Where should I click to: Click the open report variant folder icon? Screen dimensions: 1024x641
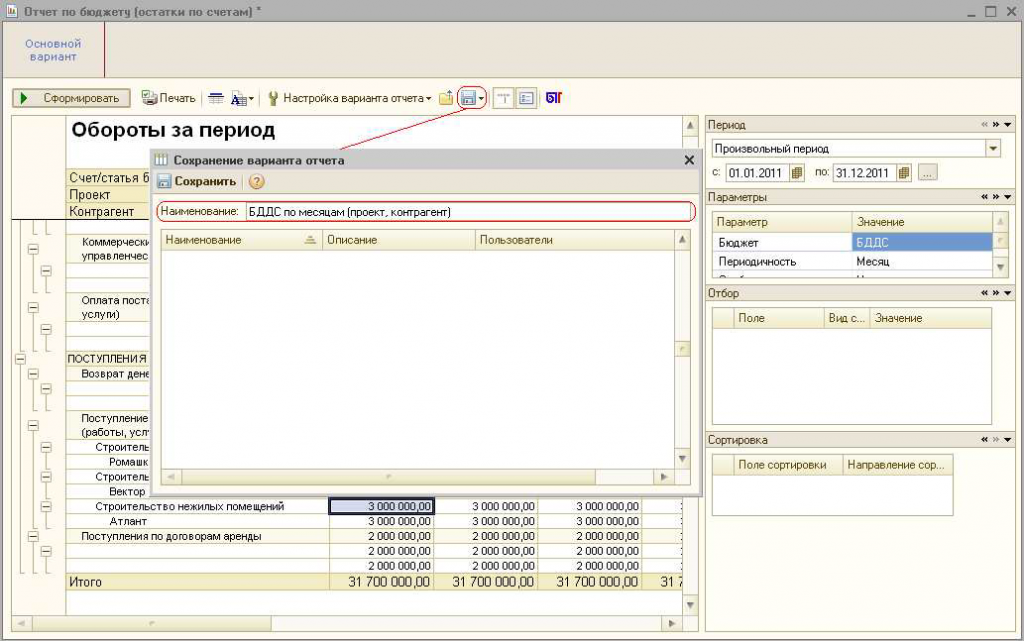point(446,98)
